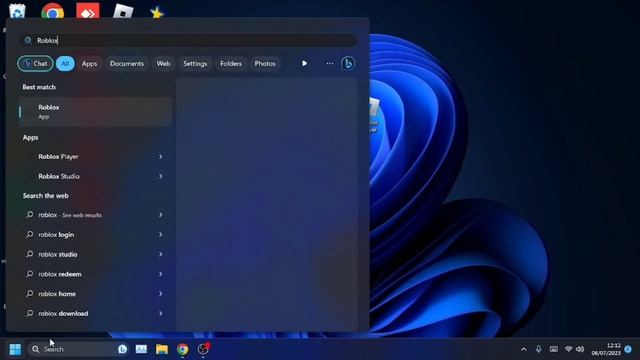Open the three-dot options menu
Viewport: 640px width, 360px height.
(x=329, y=64)
